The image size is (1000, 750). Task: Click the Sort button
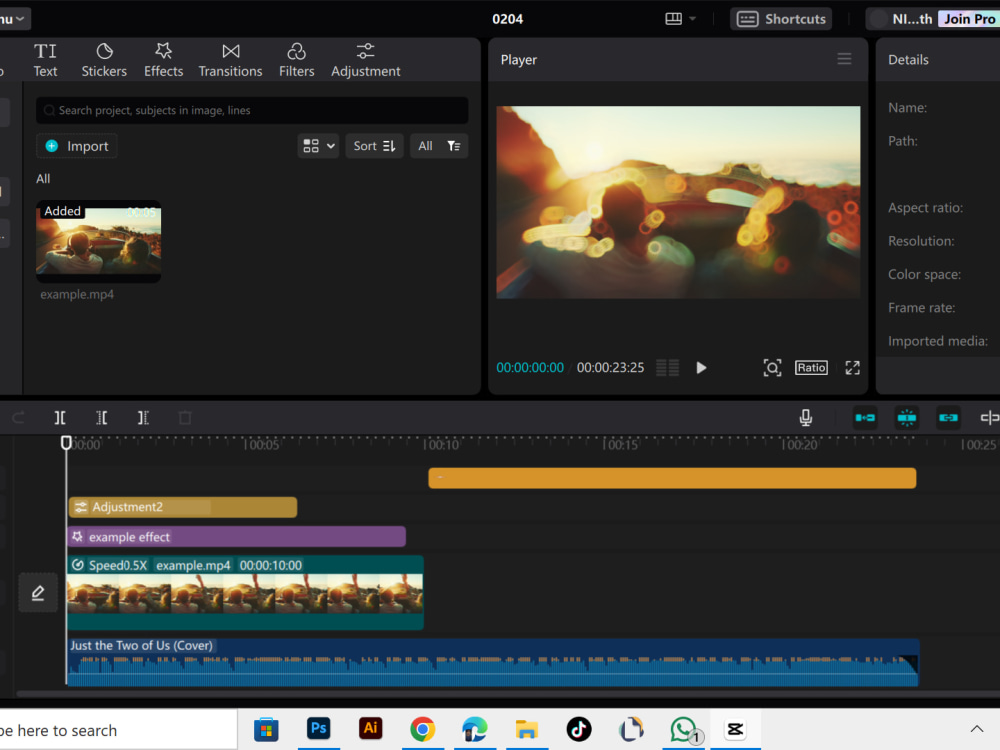coord(374,146)
